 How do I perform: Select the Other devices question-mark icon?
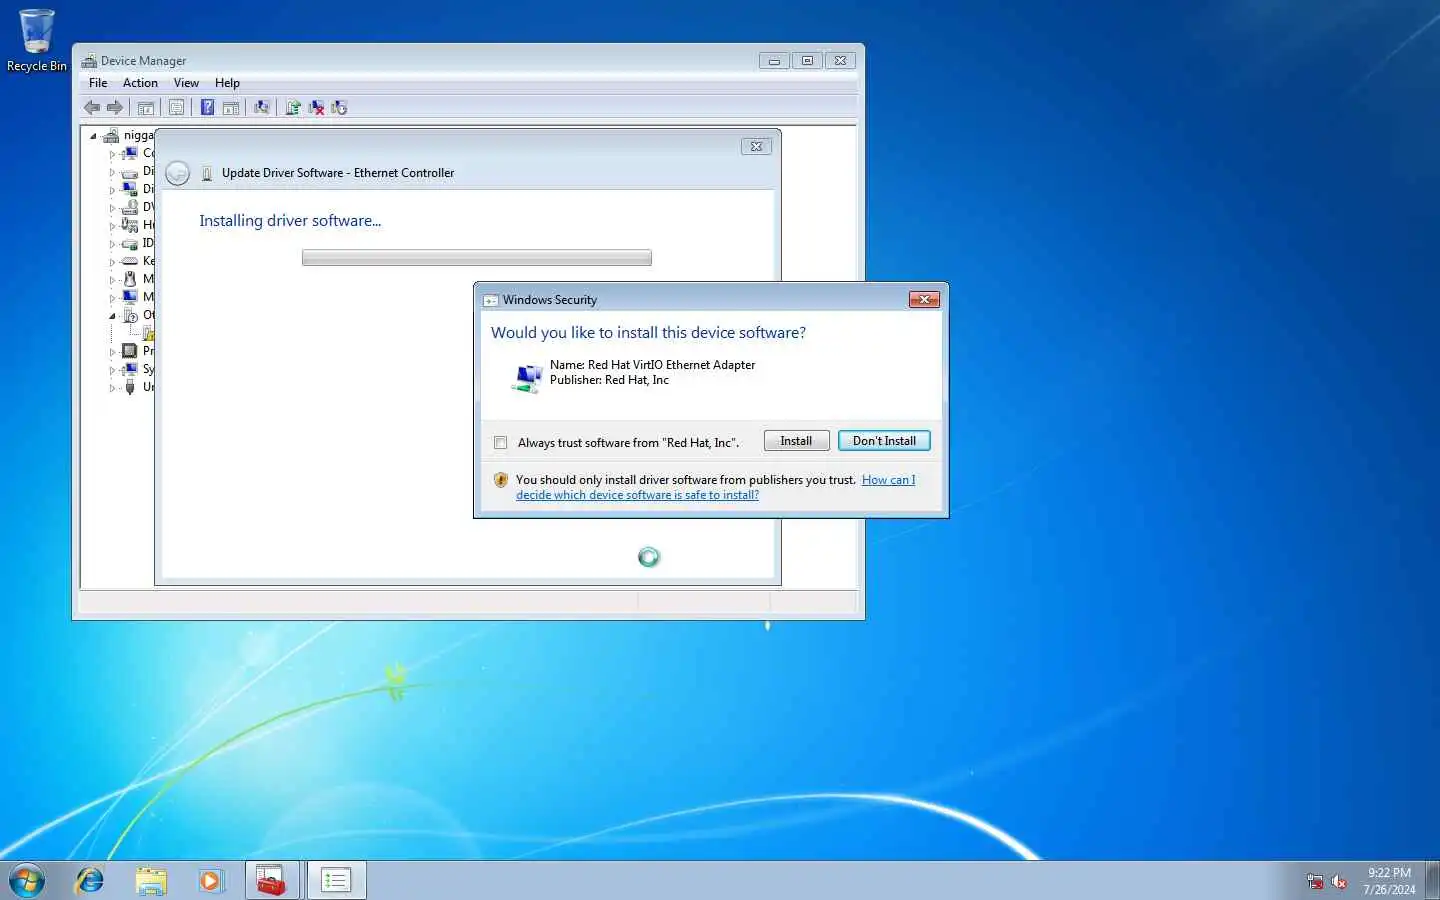pyautogui.click(x=129, y=315)
